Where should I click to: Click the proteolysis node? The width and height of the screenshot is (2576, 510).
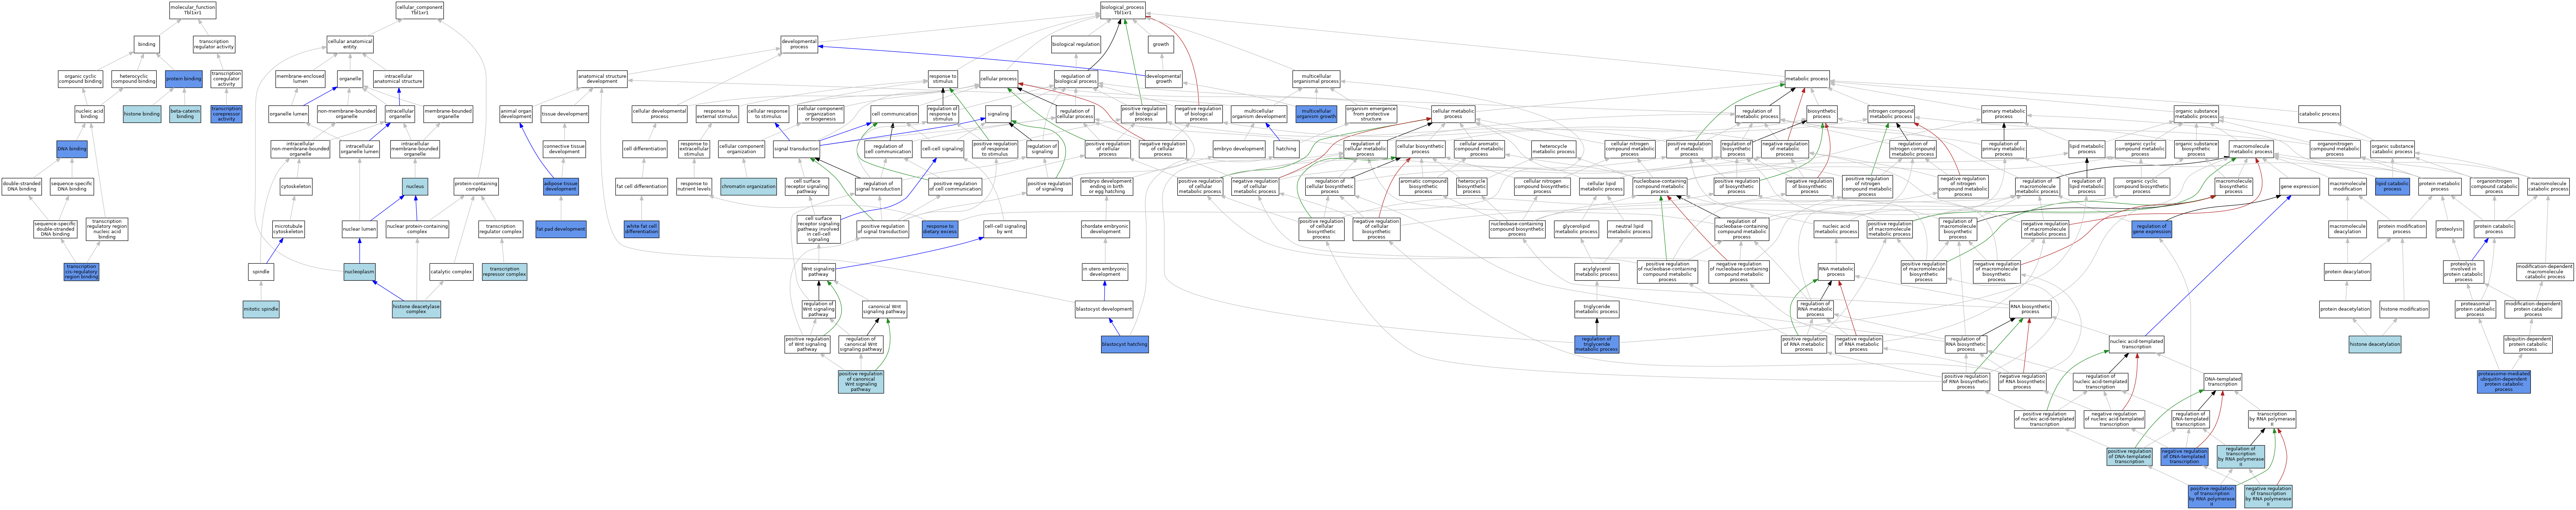click(2449, 229)
